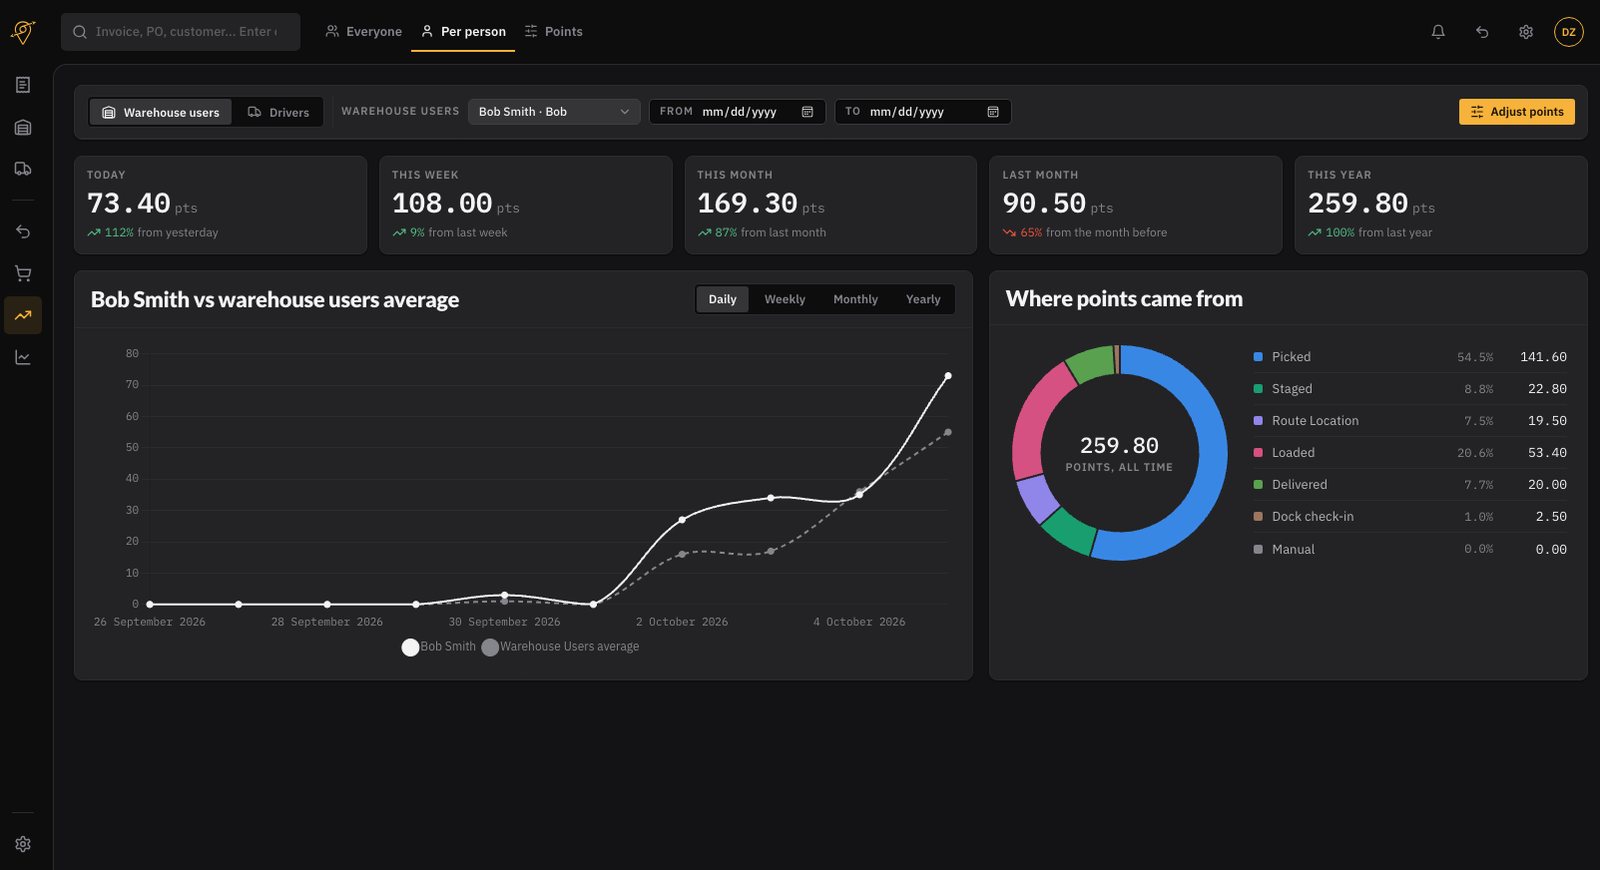Open the Everyone tab
Screen dimensions: 1600x870
coord(364,32)
